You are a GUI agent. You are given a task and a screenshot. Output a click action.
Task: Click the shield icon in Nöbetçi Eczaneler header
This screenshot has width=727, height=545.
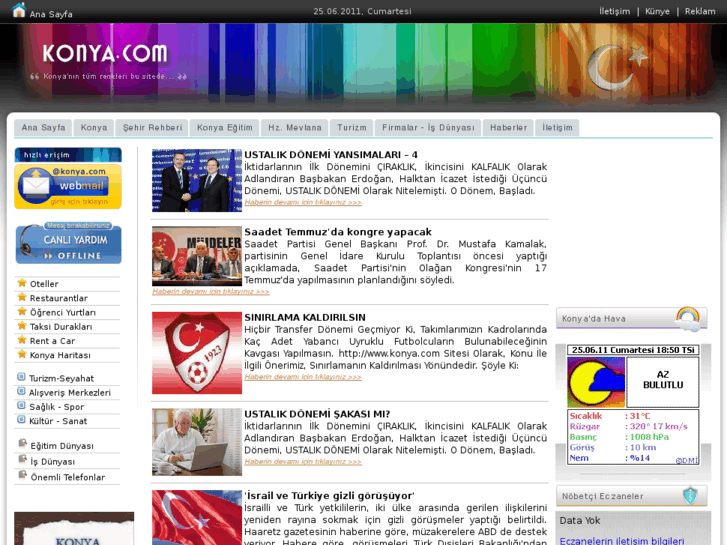click(690, 495)
